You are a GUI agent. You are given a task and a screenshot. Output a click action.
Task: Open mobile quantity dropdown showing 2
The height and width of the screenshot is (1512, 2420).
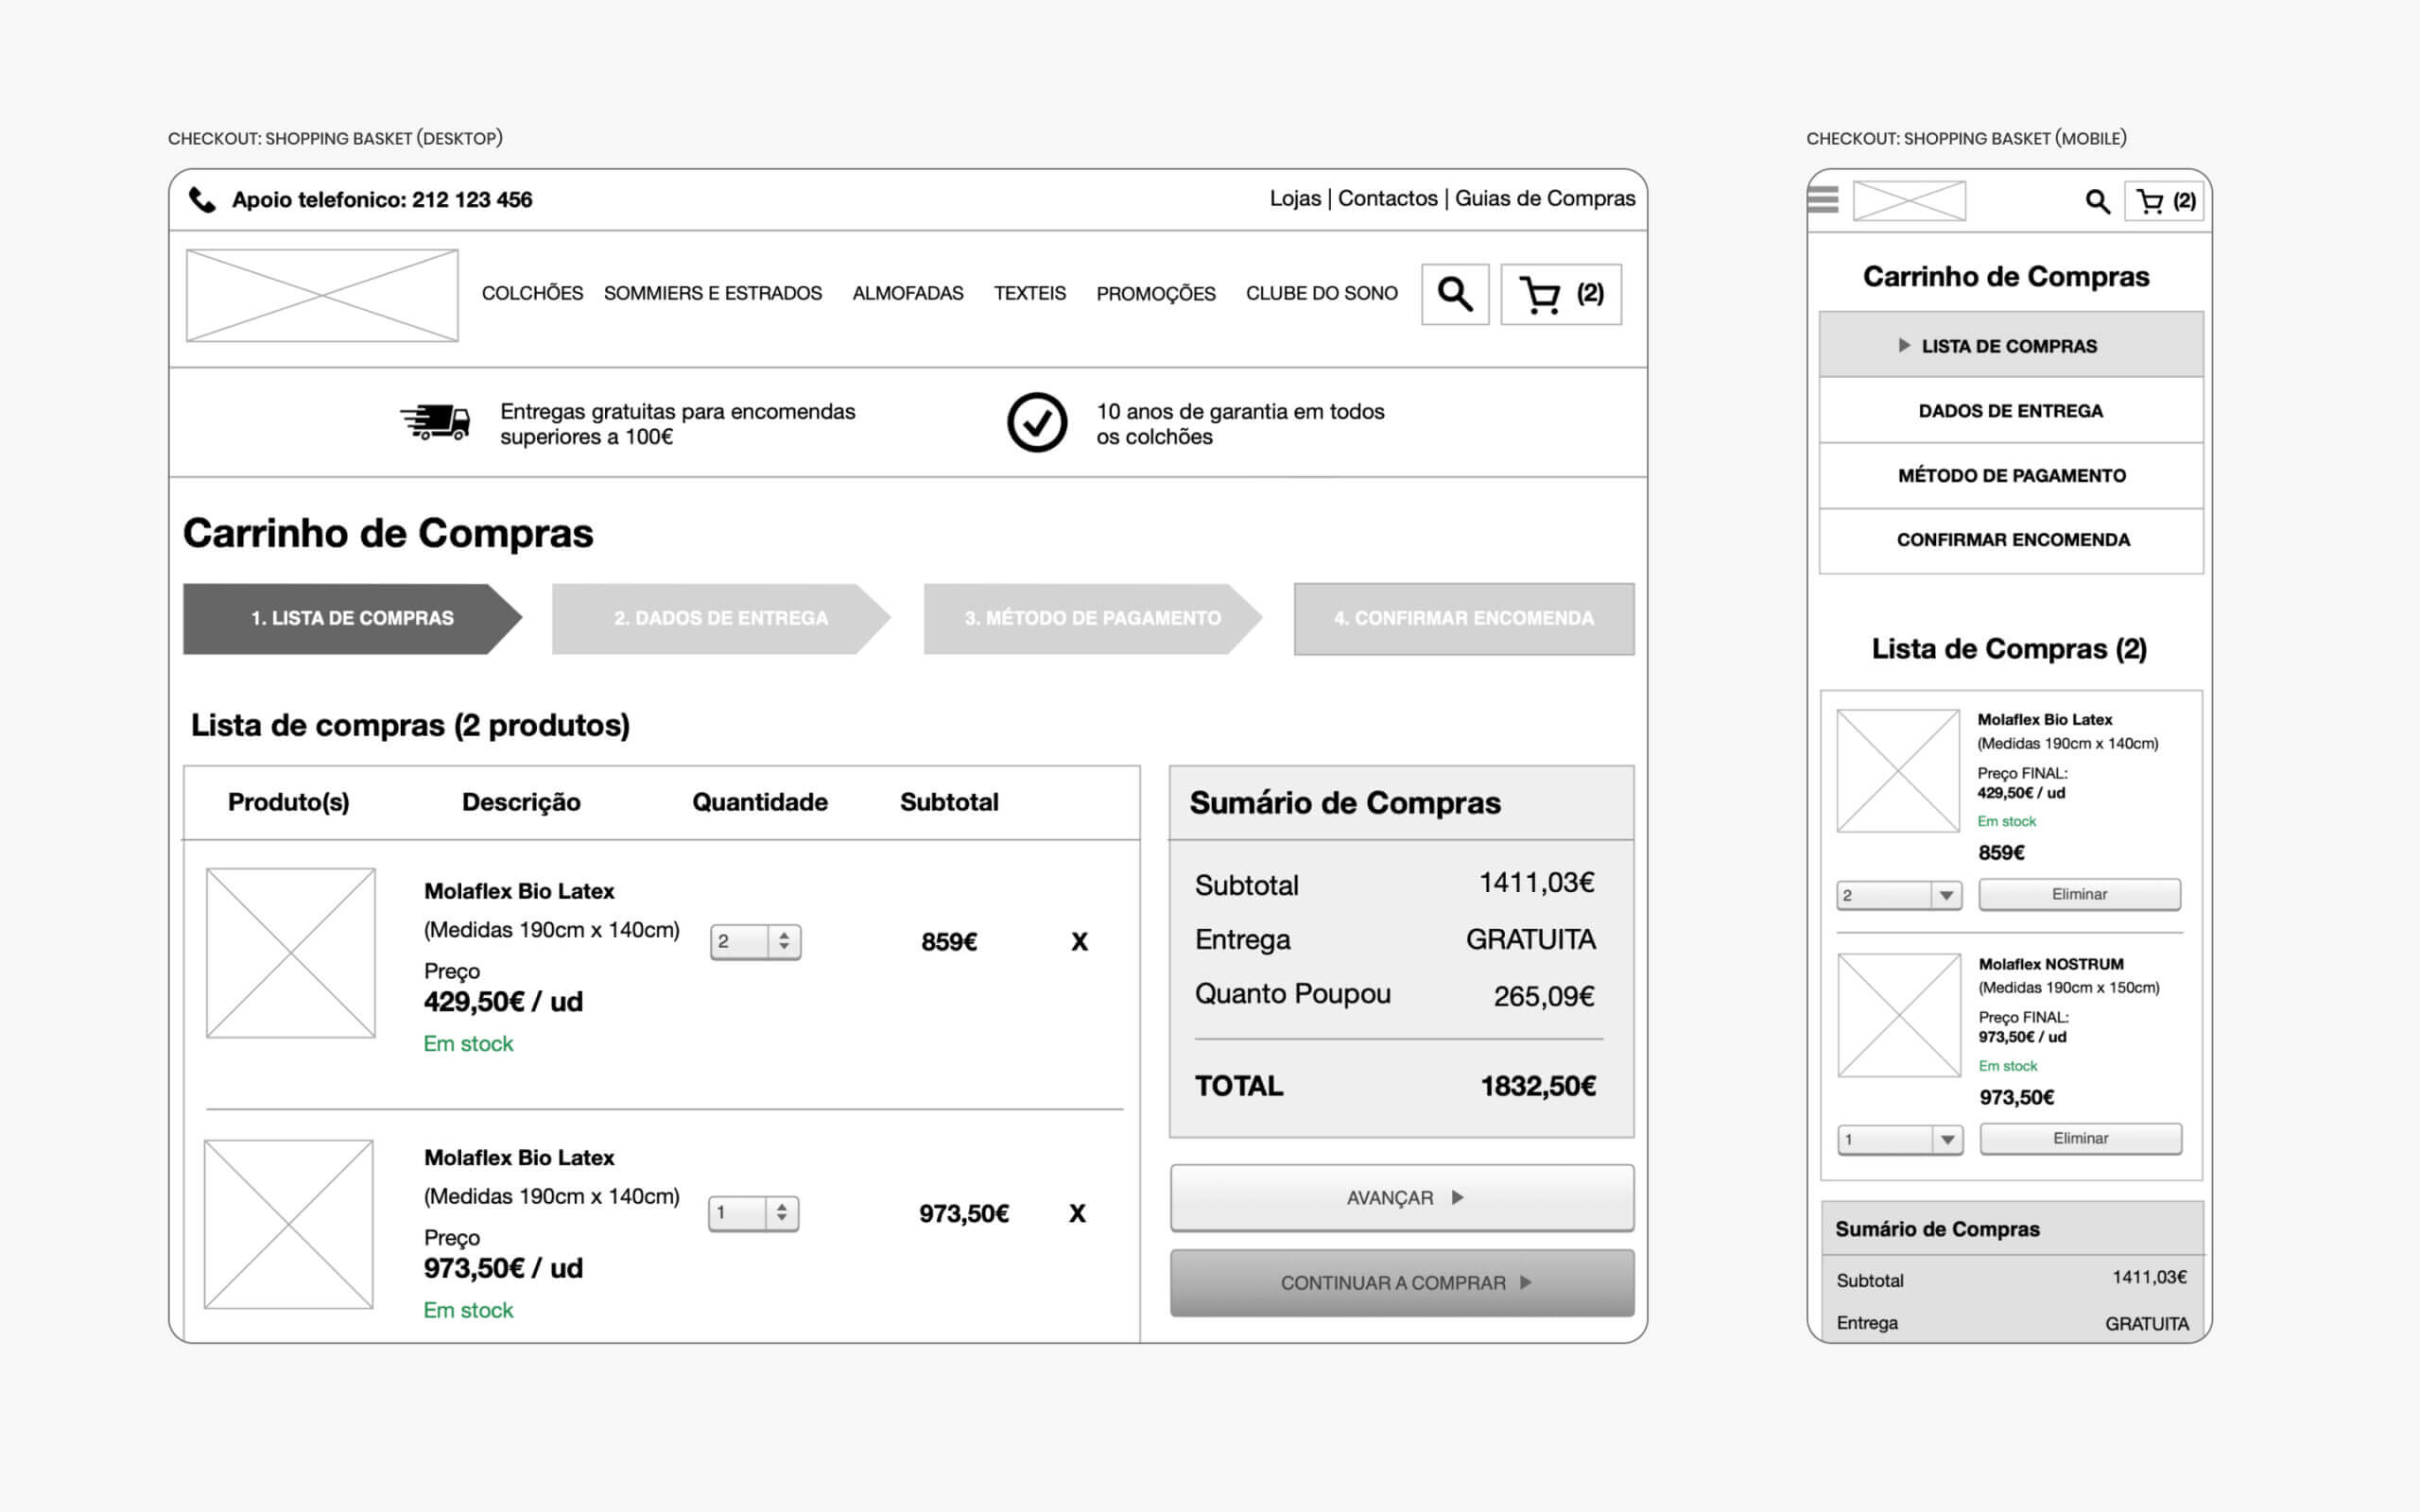pos(1899,895)
